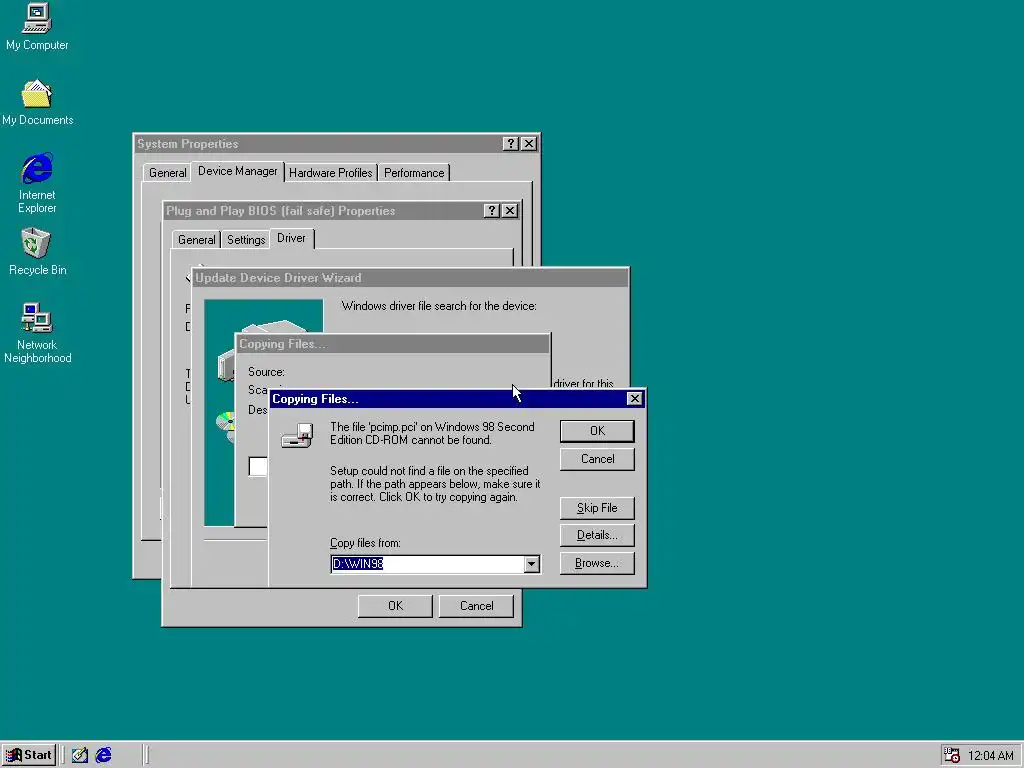The image size is (1024, 768).
Task: Click the help button in System Properties title bar
Action: 511,144
